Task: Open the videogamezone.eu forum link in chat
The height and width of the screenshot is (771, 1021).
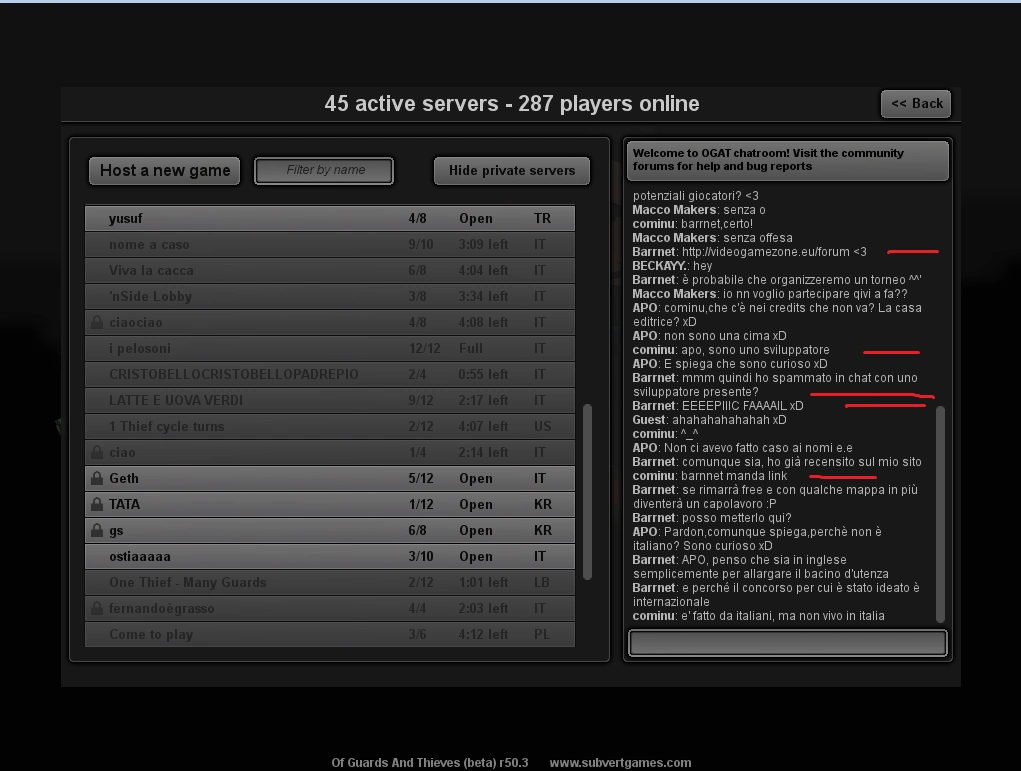Action: (766, 252)
